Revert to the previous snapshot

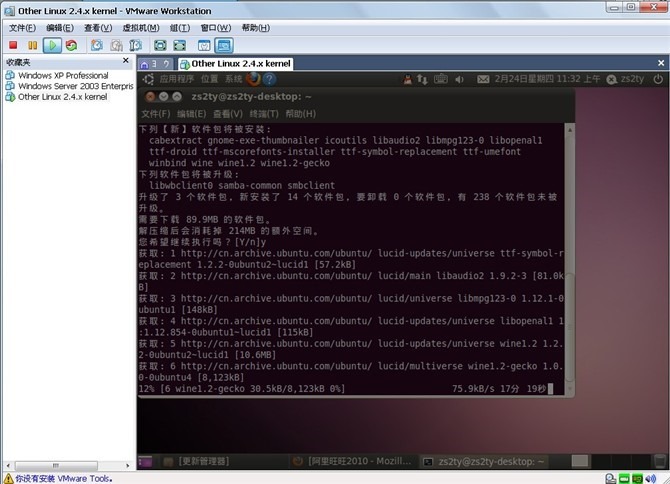(x=116, y=45)
